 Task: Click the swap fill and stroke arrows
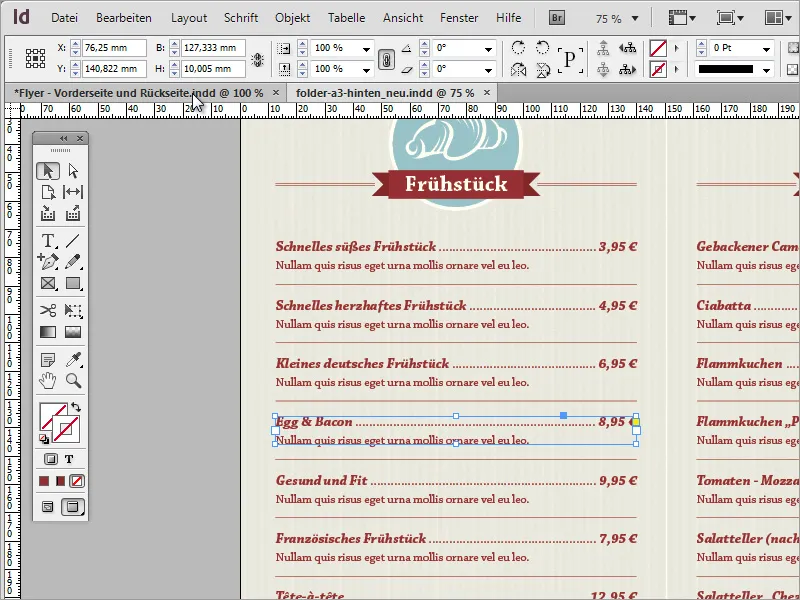click(76, 407)
